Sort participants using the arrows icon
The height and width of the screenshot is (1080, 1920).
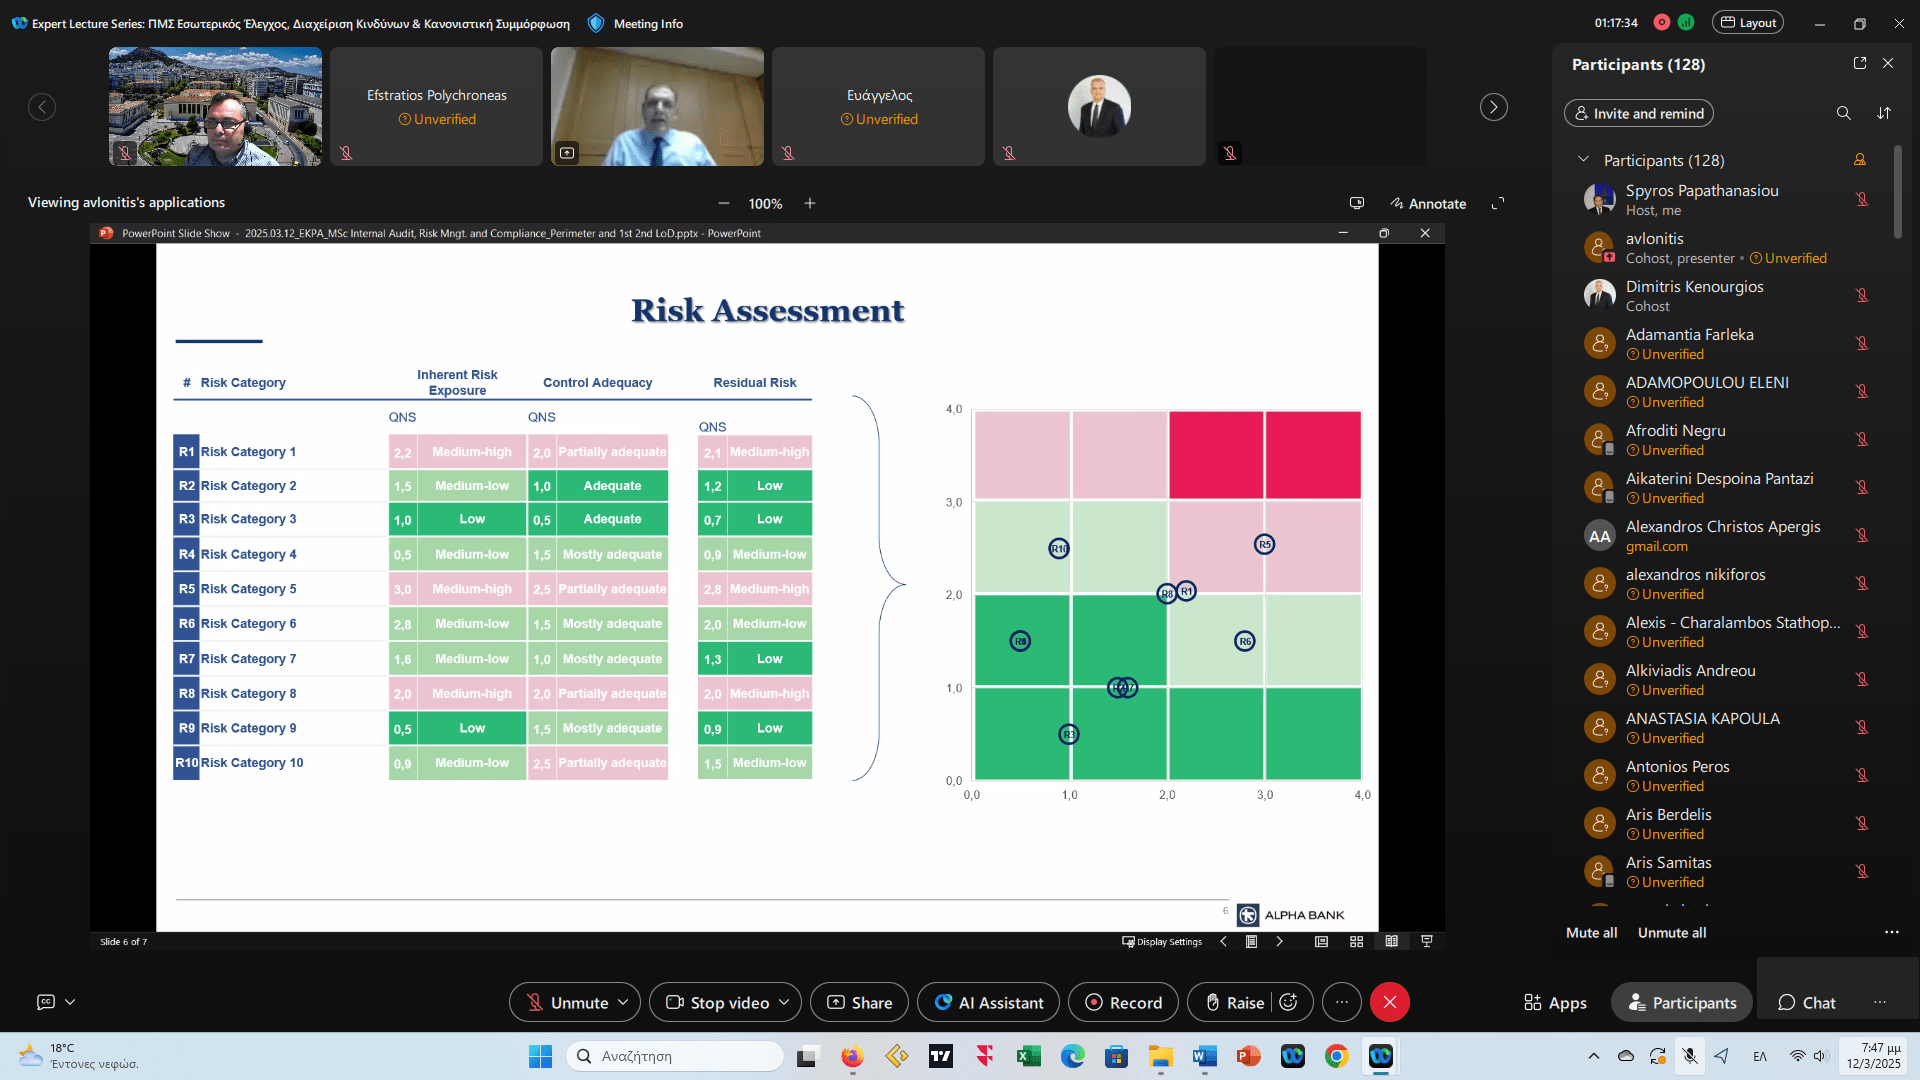(x=1884, y=113)
